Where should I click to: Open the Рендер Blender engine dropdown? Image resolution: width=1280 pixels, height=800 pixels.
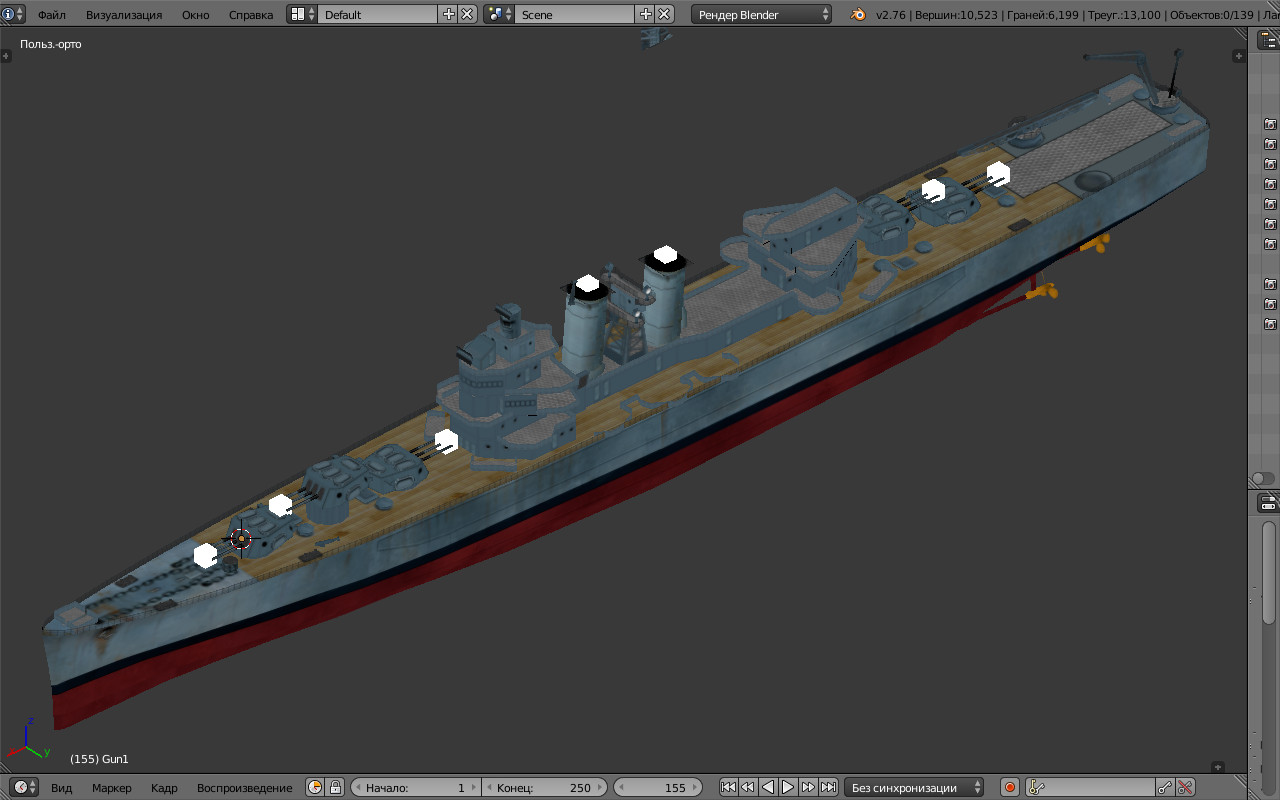pos(761,14)
